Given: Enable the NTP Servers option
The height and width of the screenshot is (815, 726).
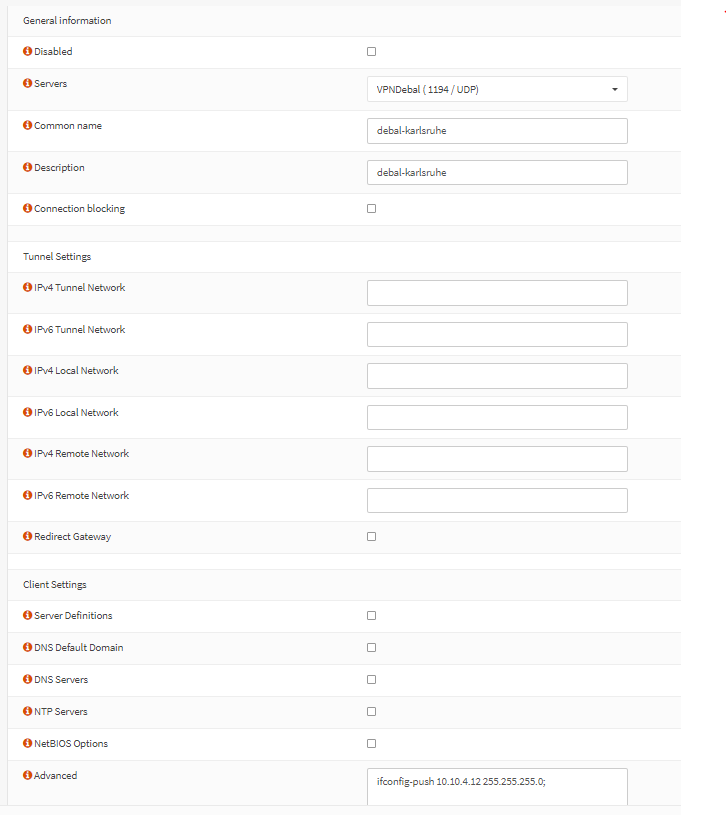Looking at the screenshot, I should [371, 711].
